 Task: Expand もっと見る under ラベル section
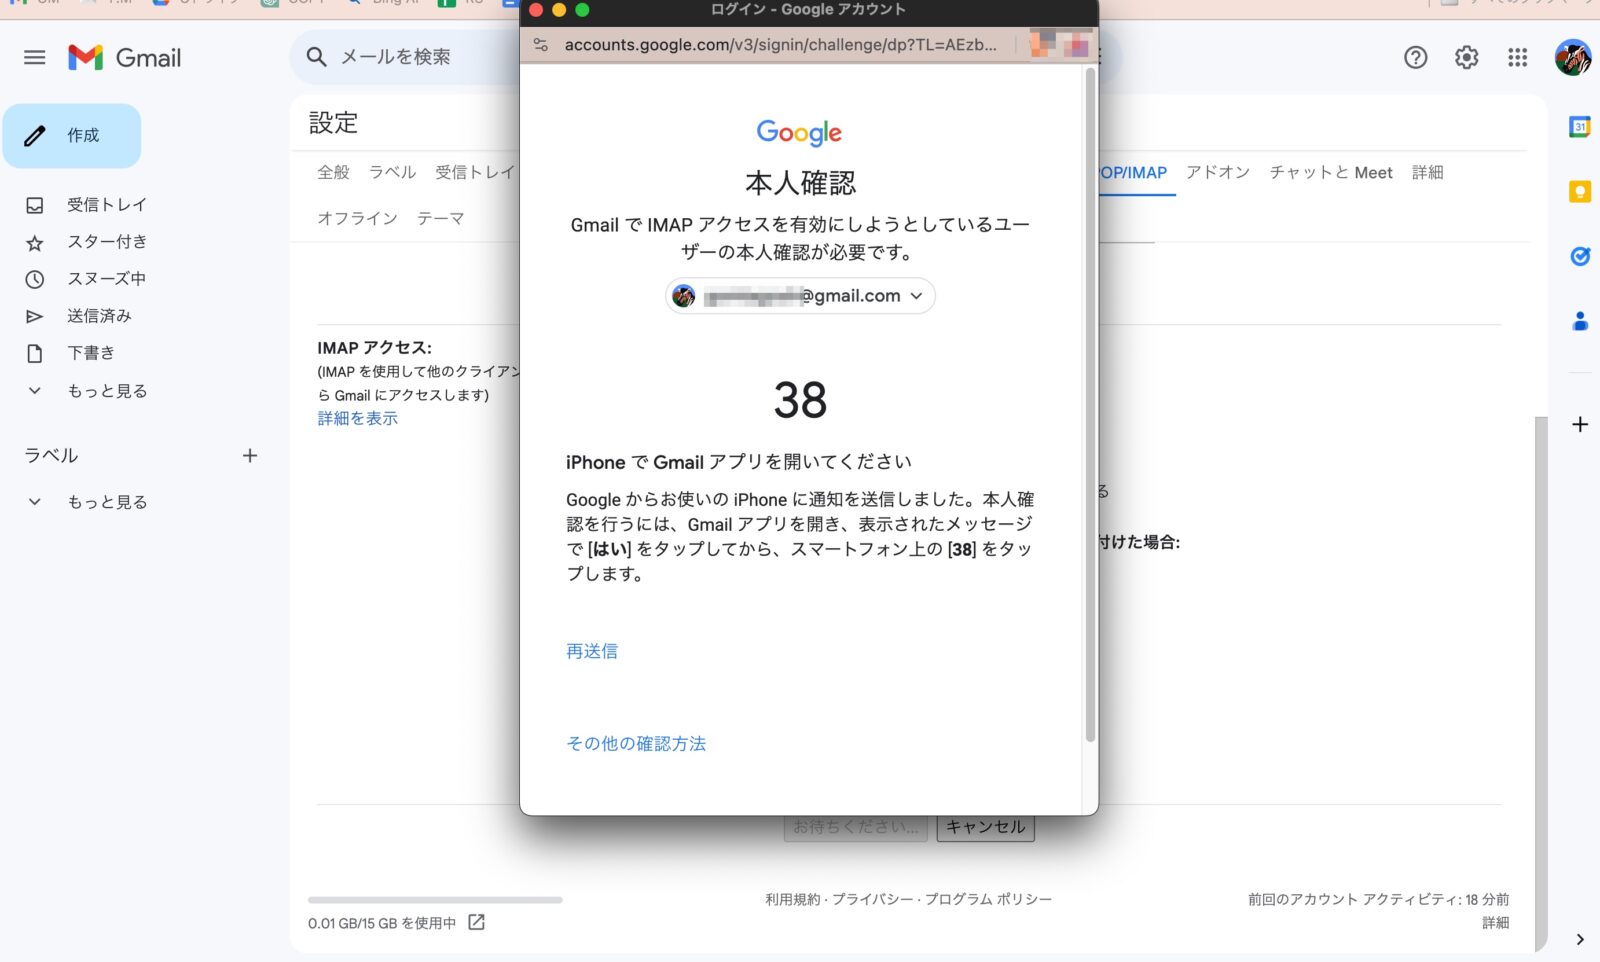click(106, 502)
